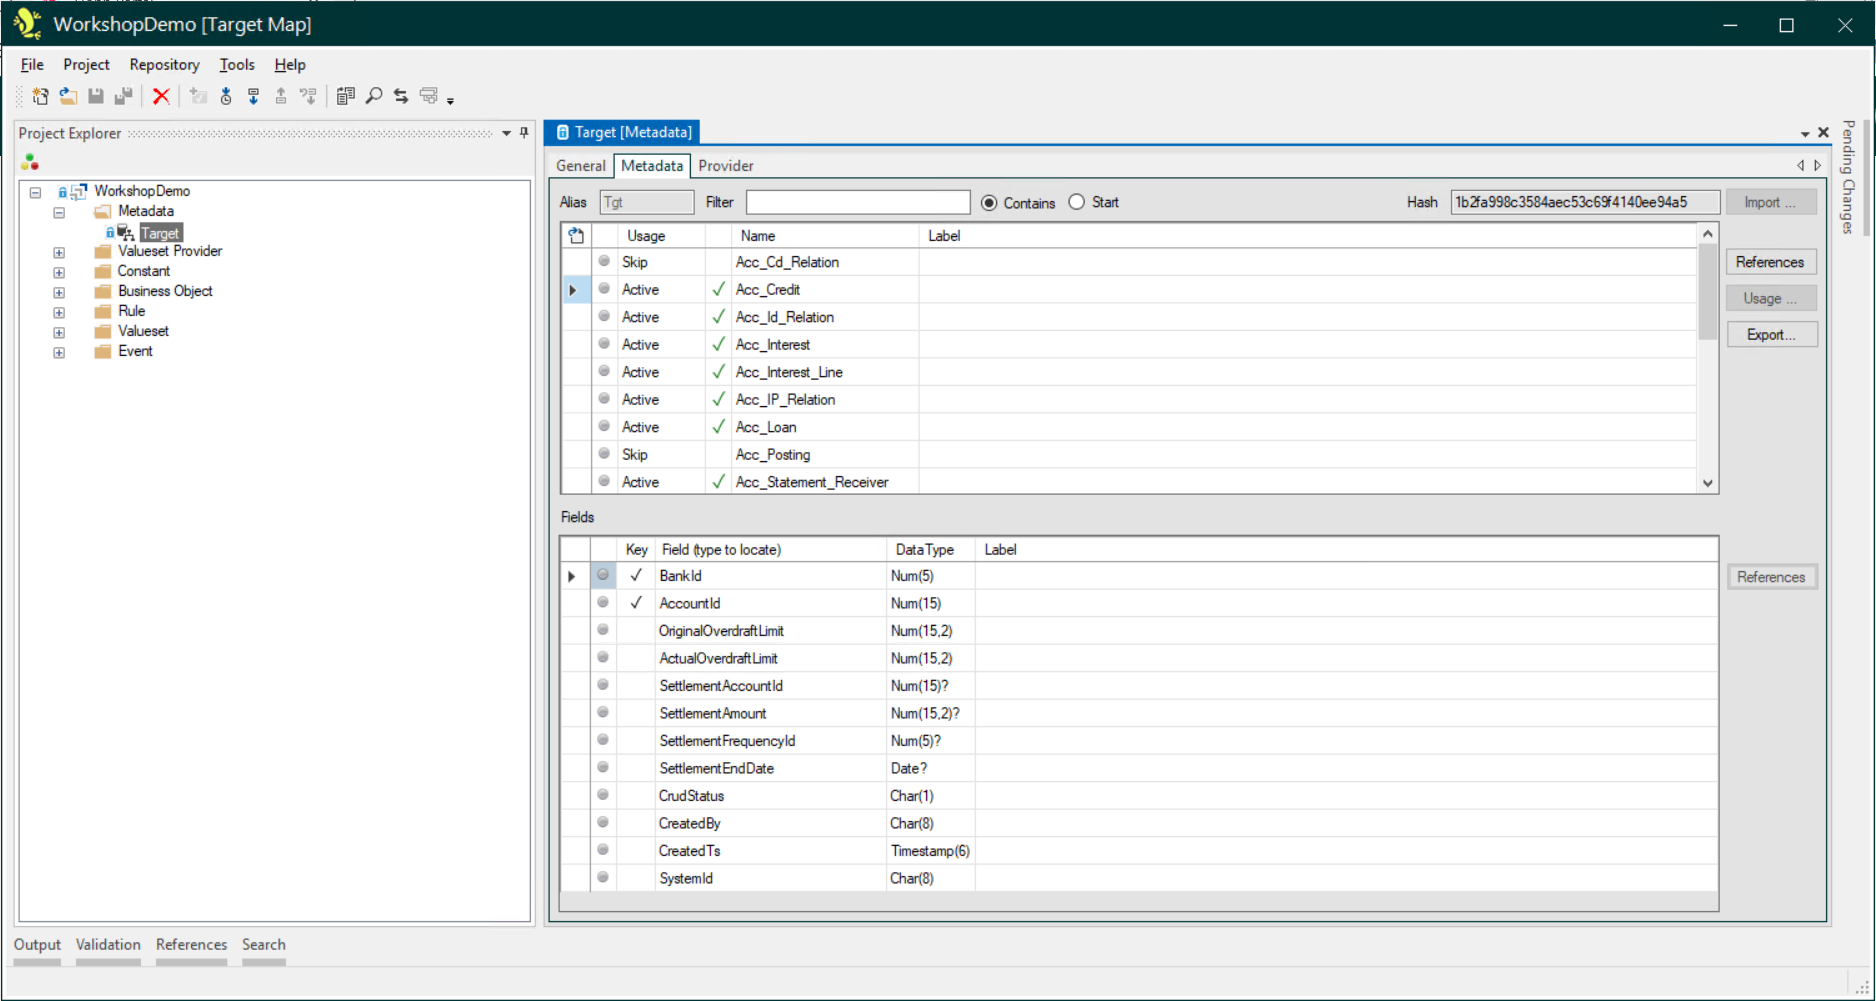
Task: Click inside the Filter input field
Action: [x=857, y=202]
